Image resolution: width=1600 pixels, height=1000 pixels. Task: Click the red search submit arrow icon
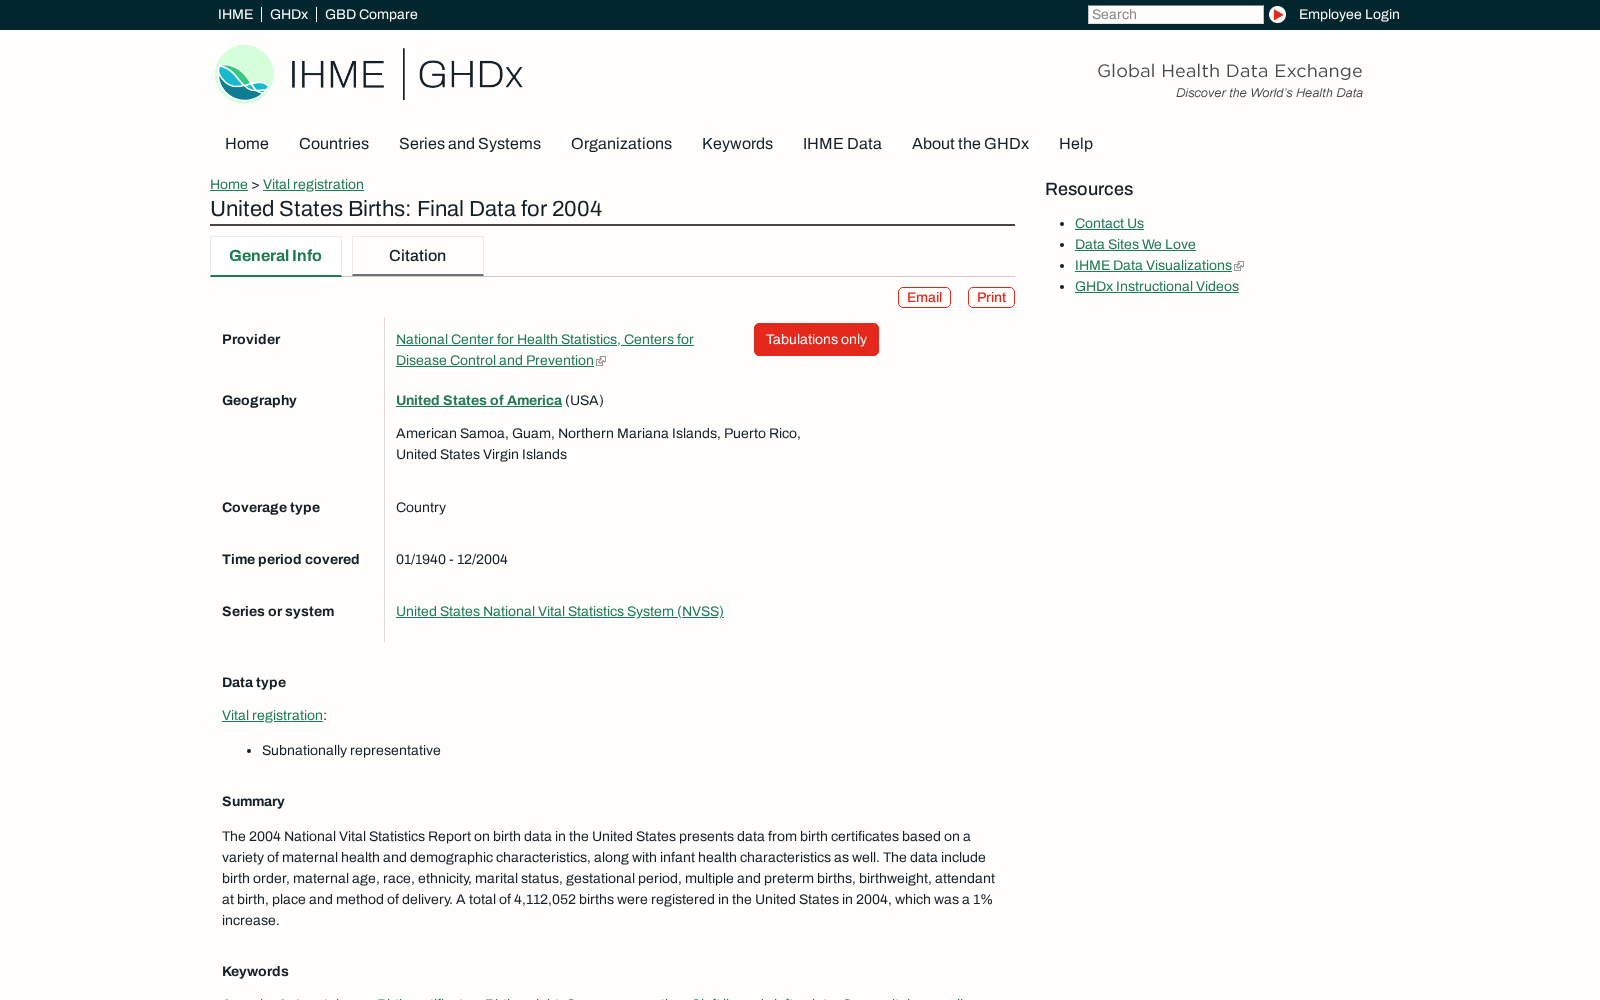(x=1277, y=14)
